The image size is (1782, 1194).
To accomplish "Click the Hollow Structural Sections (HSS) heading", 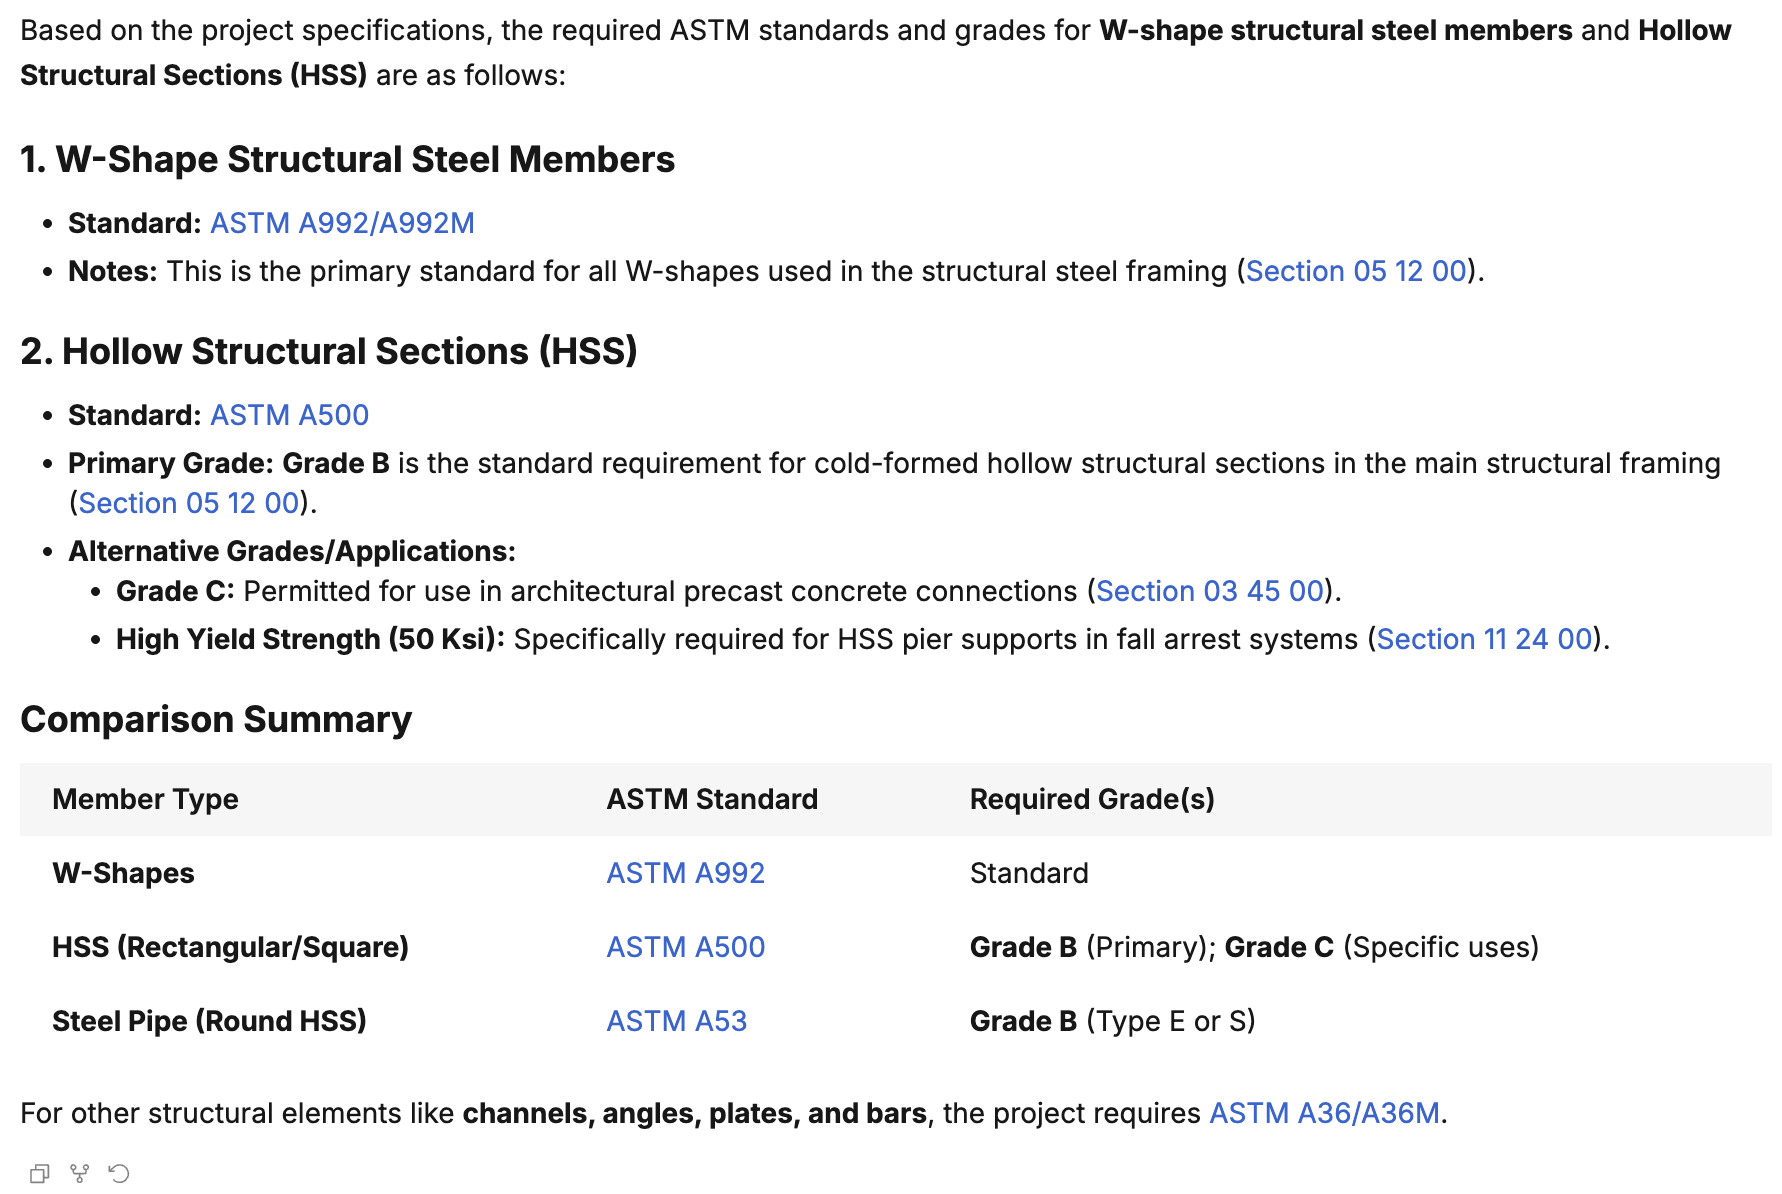I will click(x=329, y=352).
